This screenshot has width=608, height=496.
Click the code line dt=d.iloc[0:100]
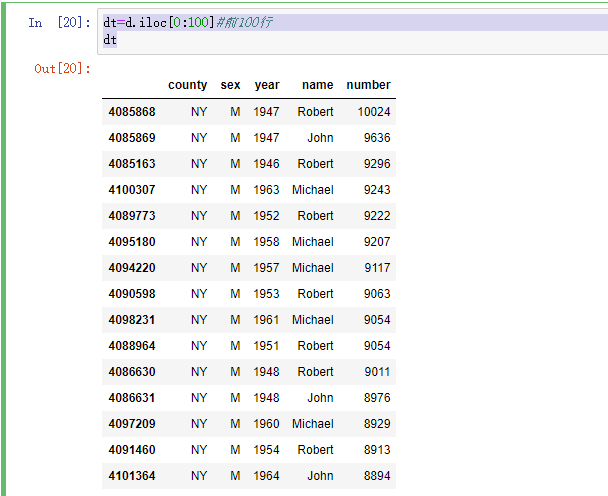158,22
